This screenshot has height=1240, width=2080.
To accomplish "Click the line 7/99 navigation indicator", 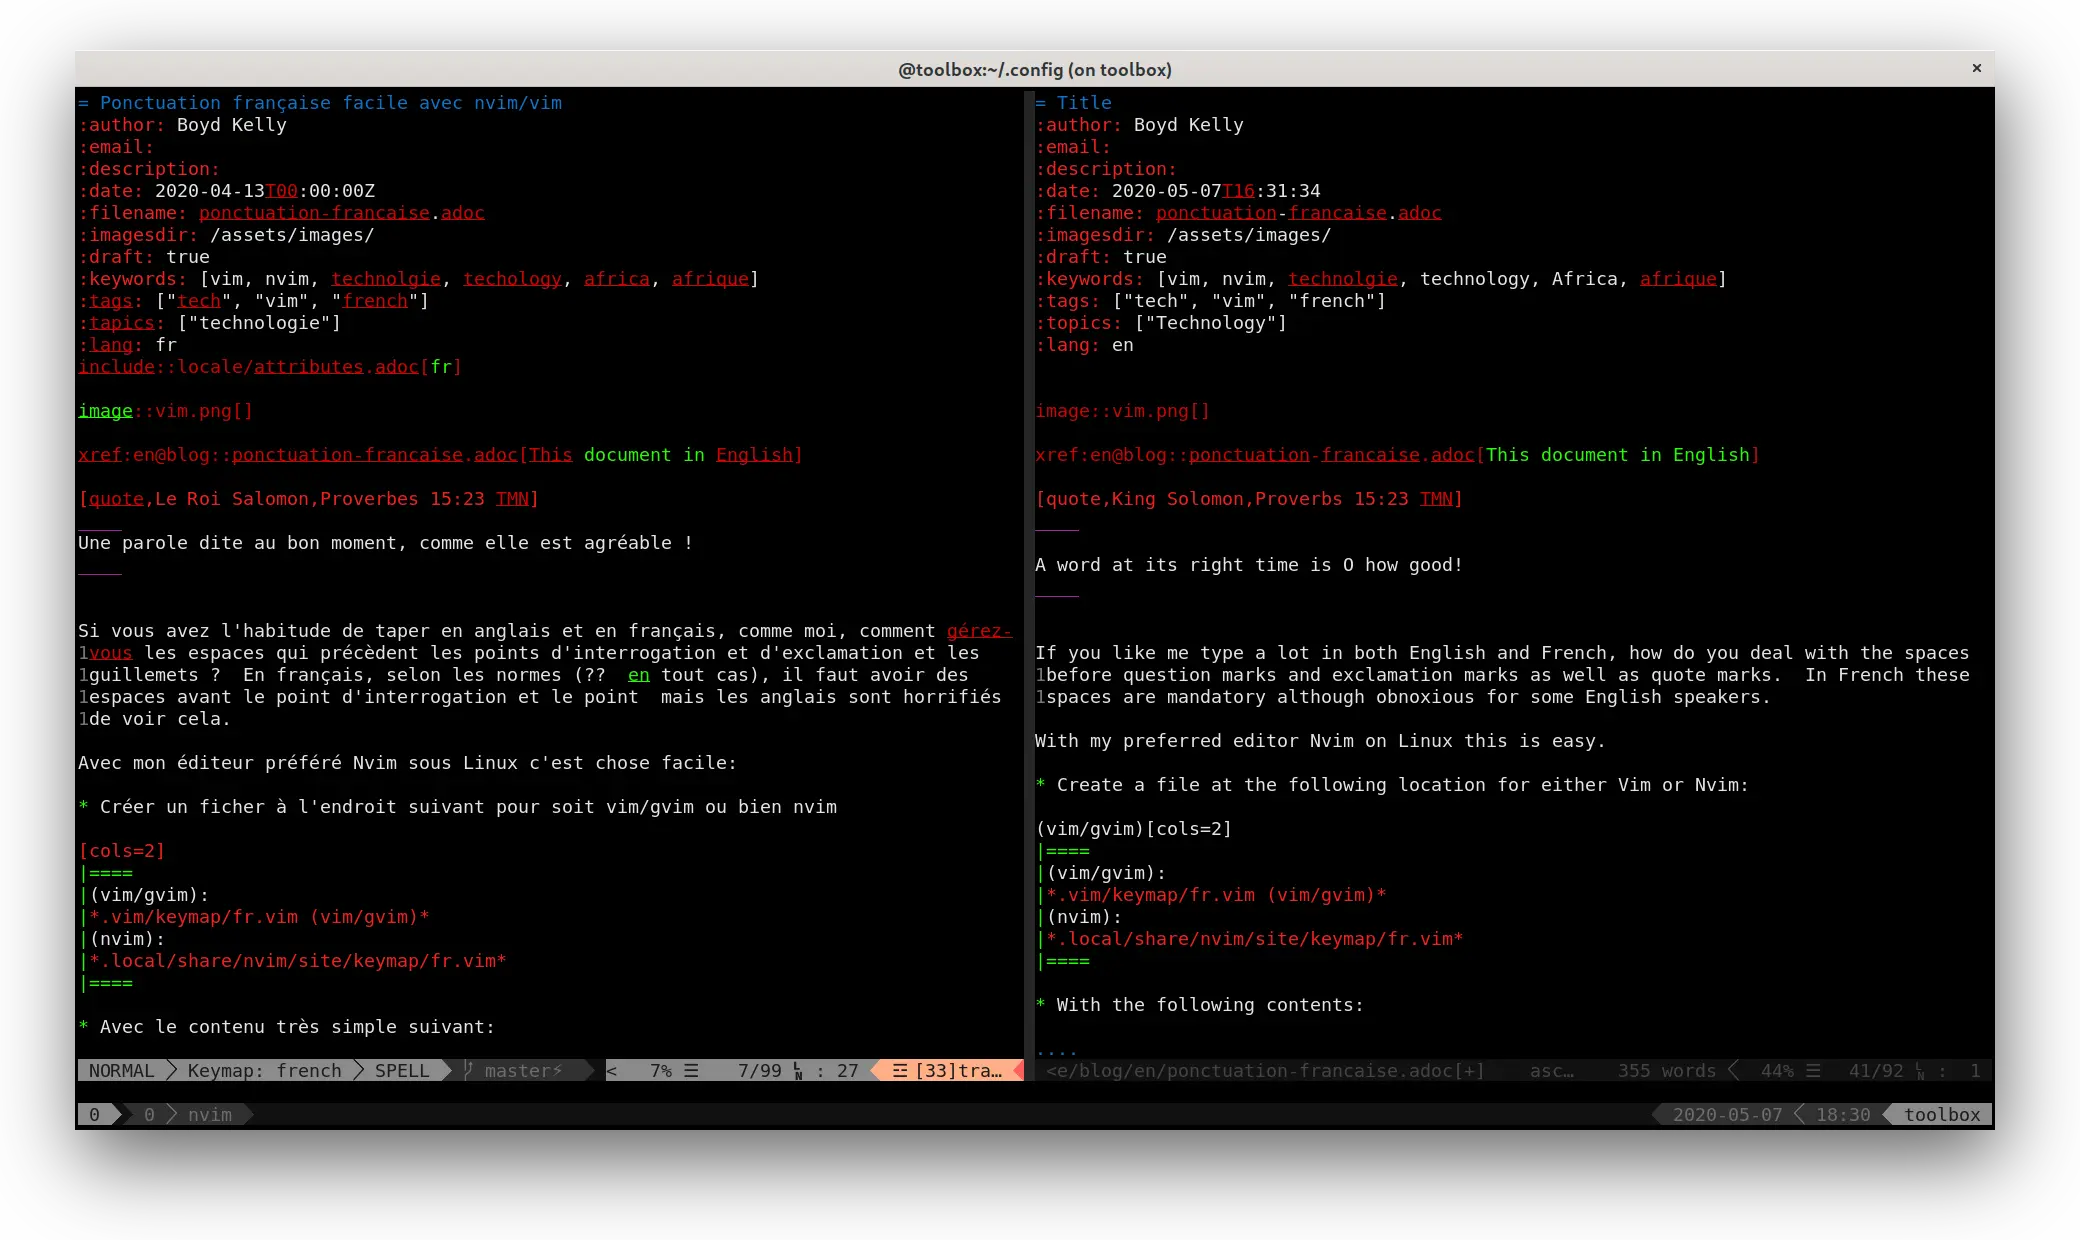I will 754,1070.
